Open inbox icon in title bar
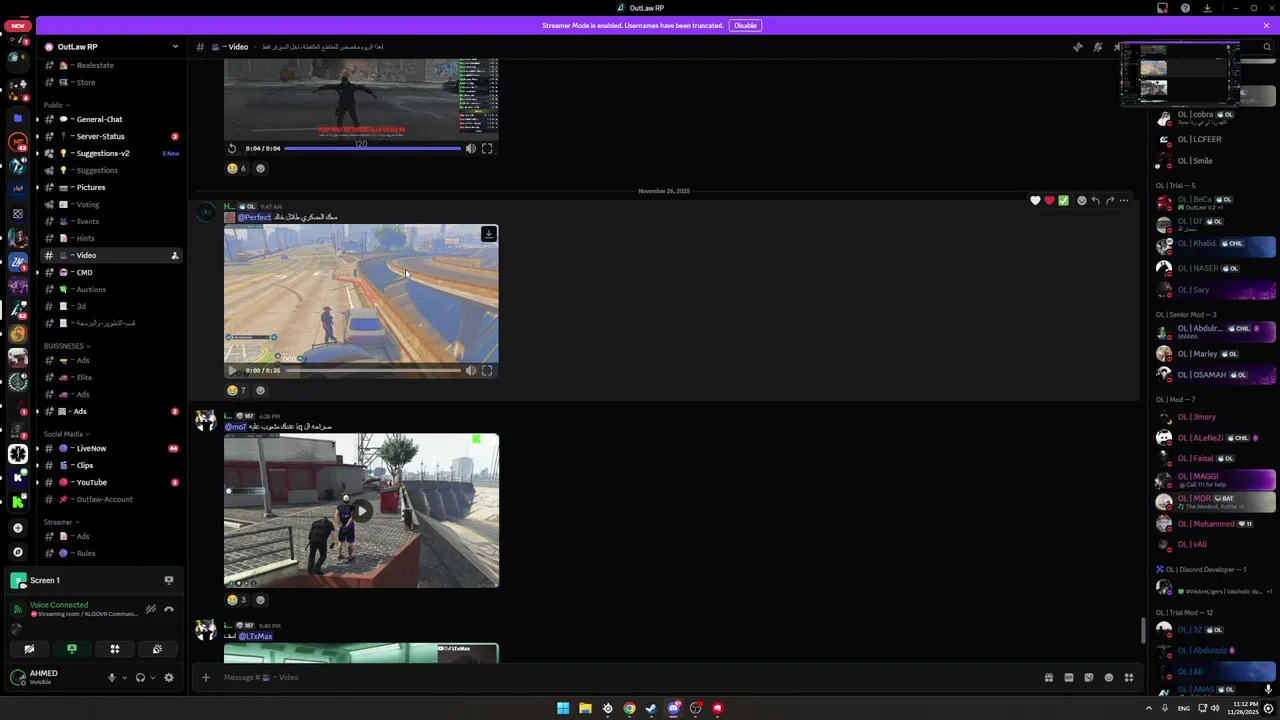 pyautogui.click(x=1162, y=8)
